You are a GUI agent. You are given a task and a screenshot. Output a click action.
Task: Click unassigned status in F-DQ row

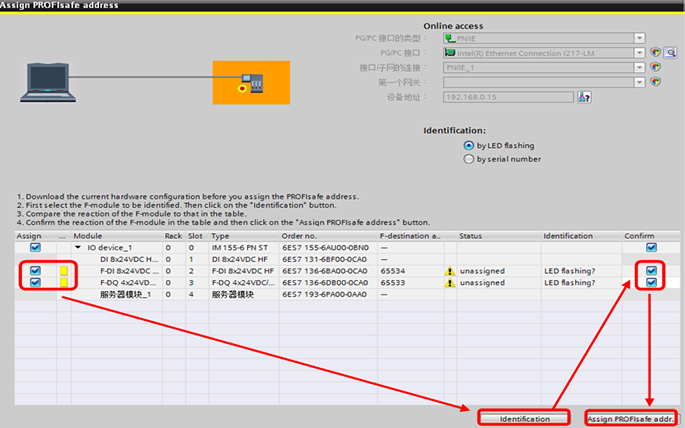click(482, 283)
